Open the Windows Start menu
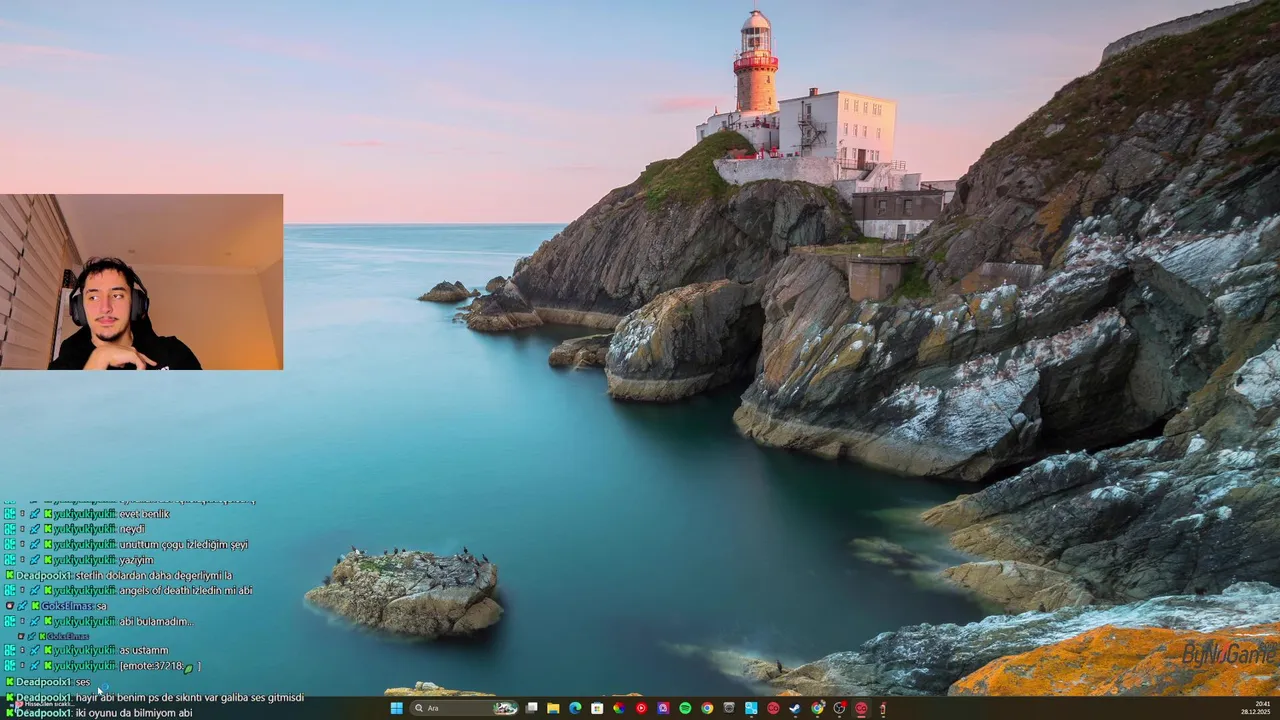Image resolution: width=1280 pixels, height=720 pixels. click(397, 708)
